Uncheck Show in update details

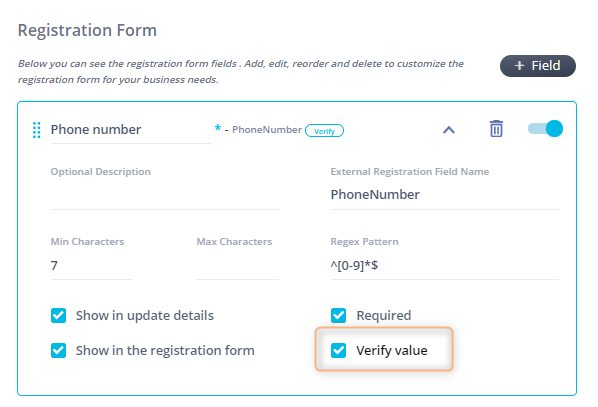click(x=58, y=315)
